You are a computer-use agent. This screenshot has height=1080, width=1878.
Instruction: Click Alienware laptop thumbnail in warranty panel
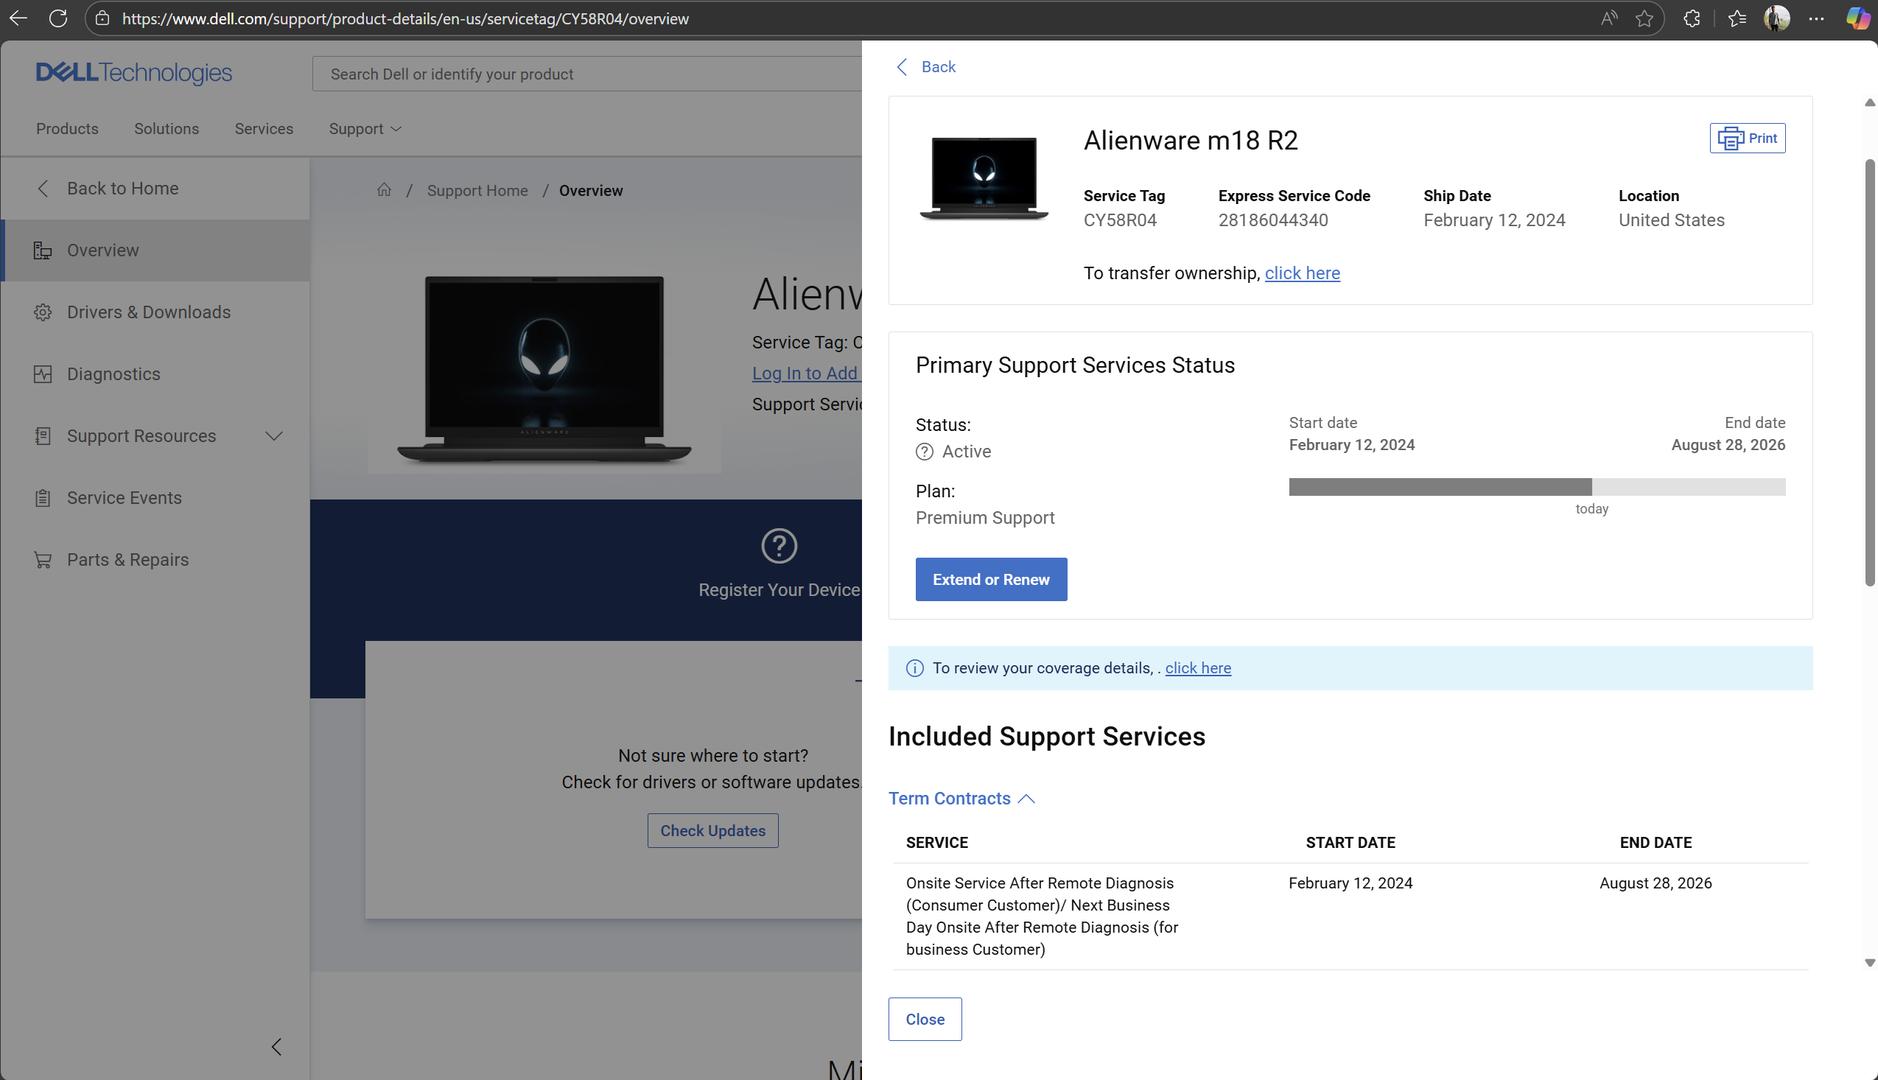coord(984,179)
